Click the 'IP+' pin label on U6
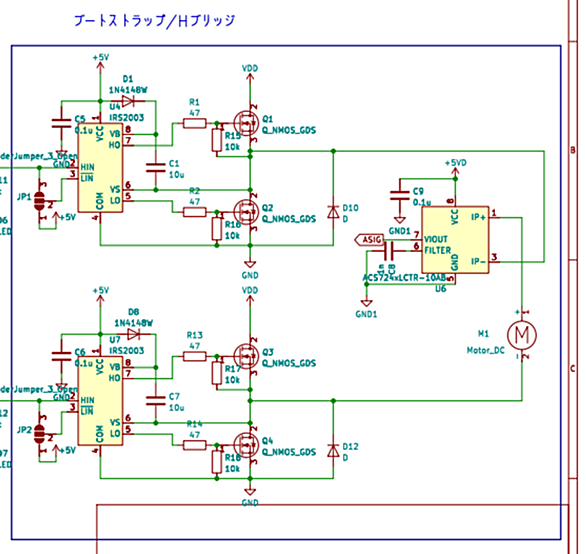586x554 pixels. (478, 217)
